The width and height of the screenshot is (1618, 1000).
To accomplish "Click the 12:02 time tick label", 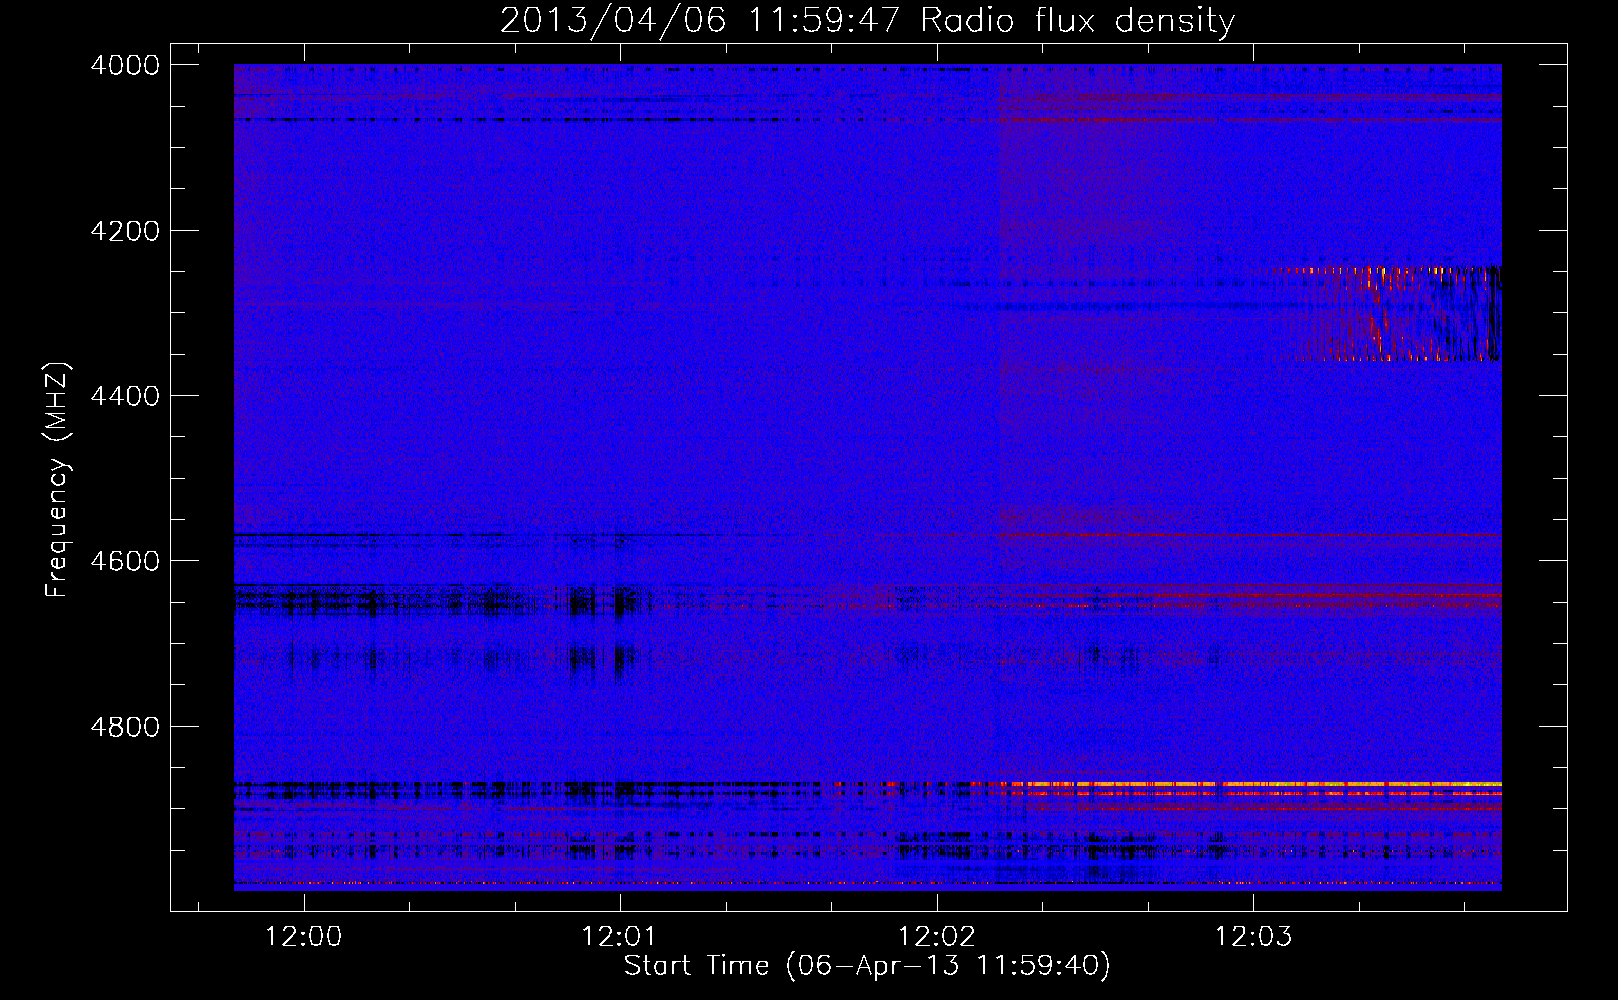I will (937, 936).
